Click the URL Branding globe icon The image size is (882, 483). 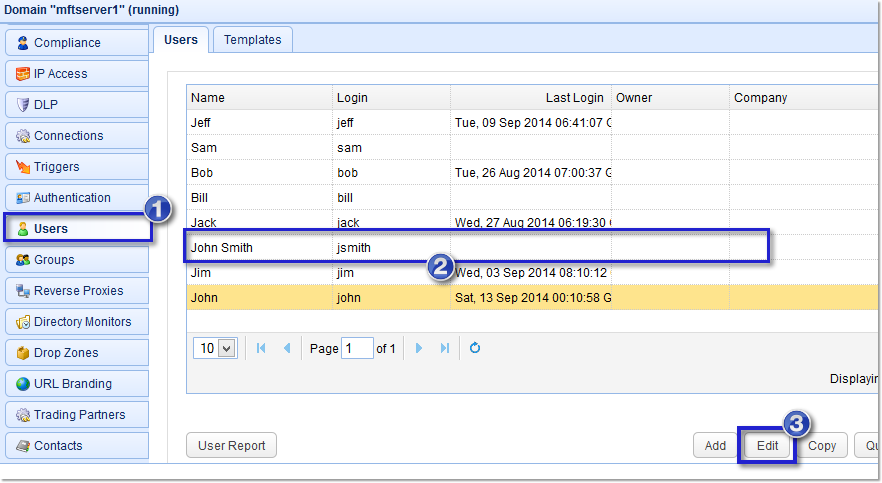click(x=23, y=384)
